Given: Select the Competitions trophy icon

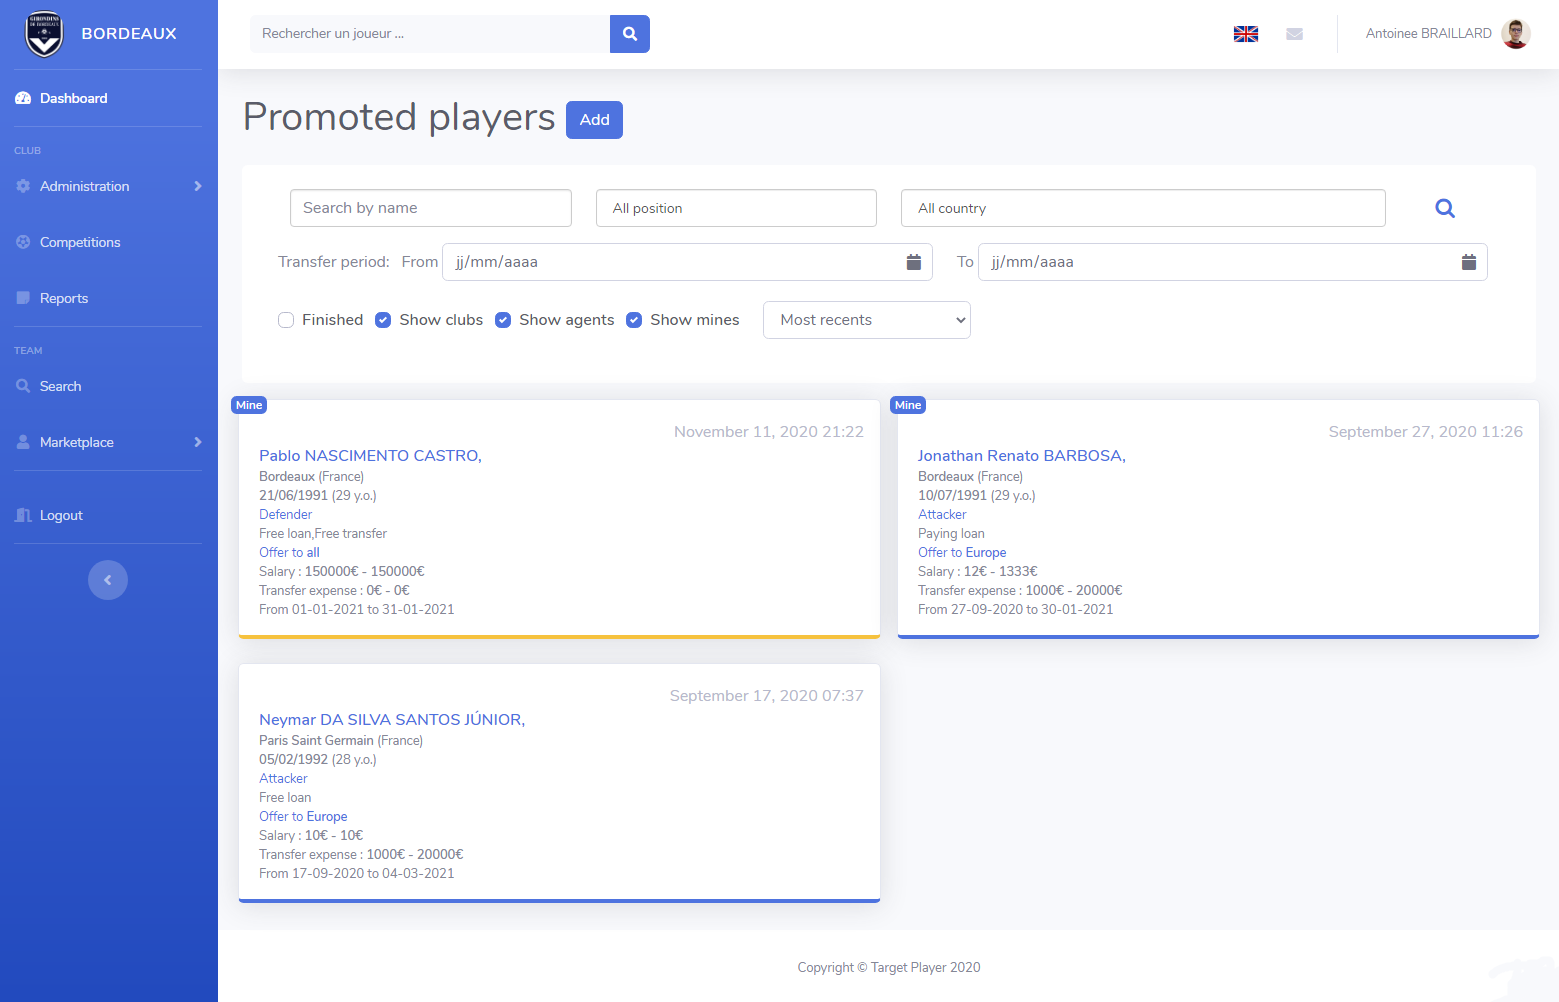Looking at the screenshot, I should [23, 242].
